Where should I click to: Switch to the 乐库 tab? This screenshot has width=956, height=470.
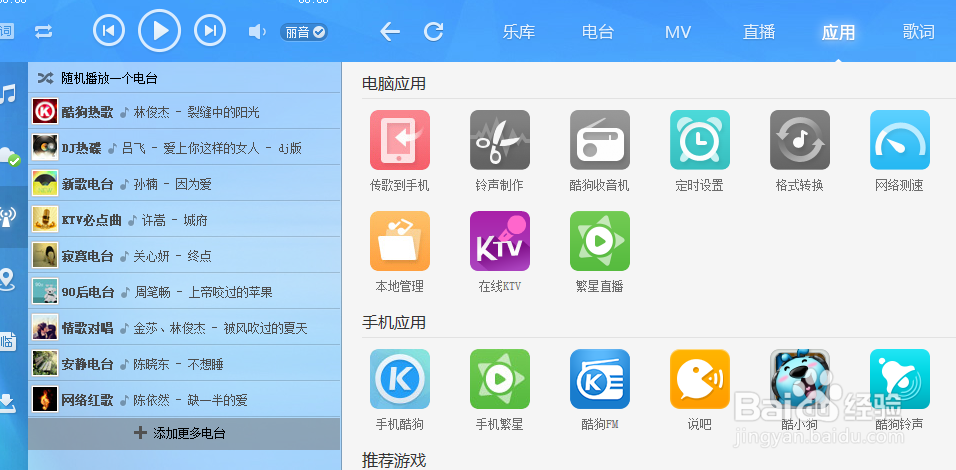pyautogui.click(x=519, y=32)
